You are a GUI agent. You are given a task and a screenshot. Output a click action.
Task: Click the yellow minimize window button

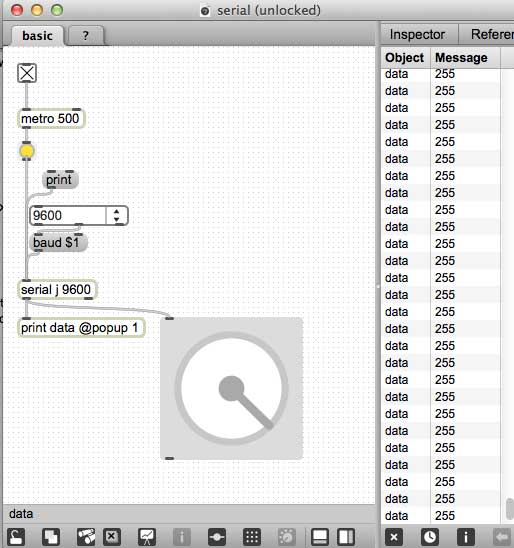[x=37, y=10]
